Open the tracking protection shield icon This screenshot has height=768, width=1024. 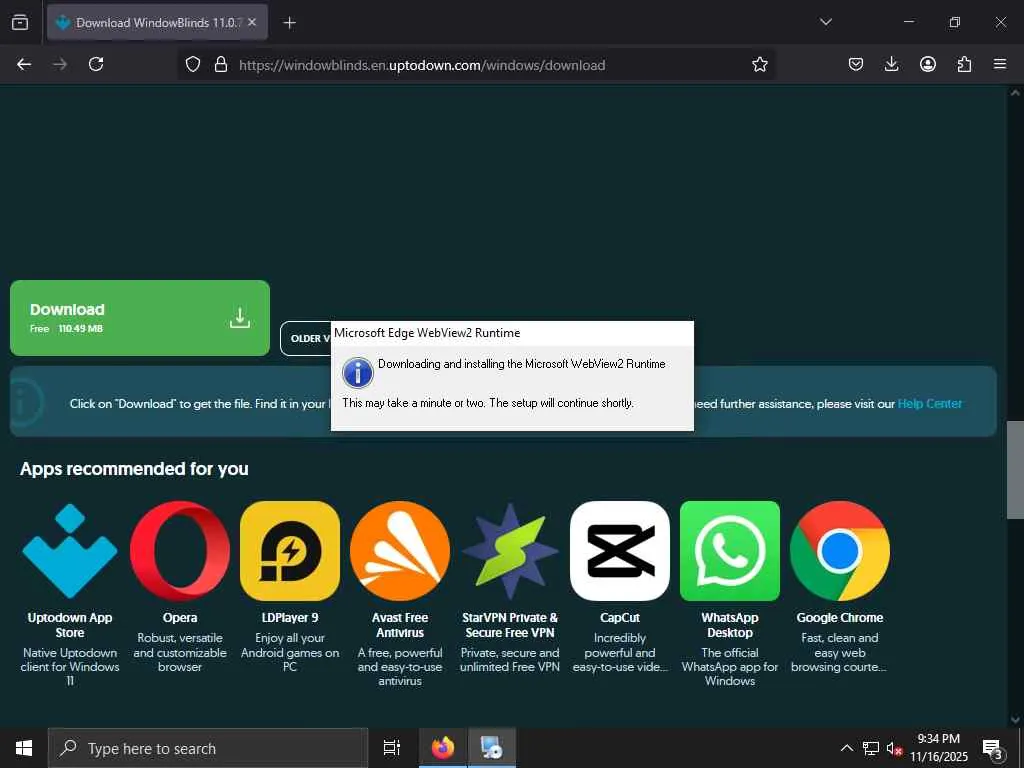(x=193, y=65)
